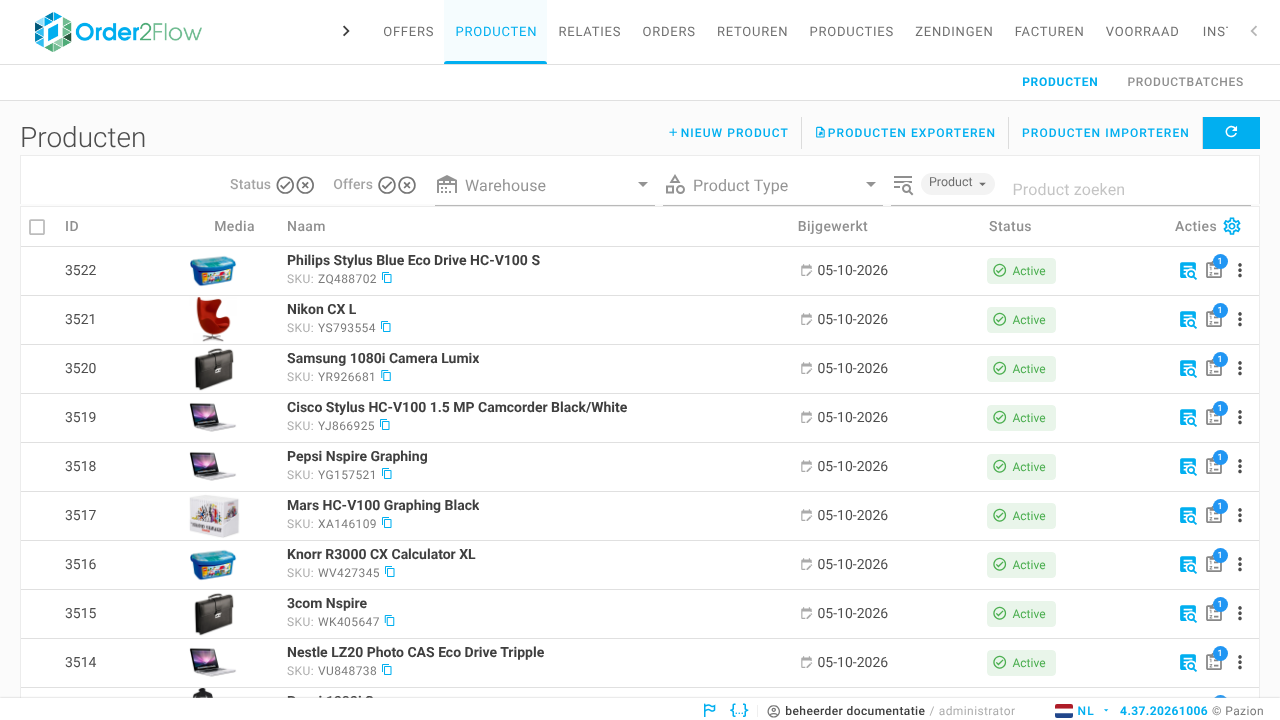Enable the Status checkmark filter
Image resolution: width=1280 pixels, height=720 pixels.
click(x=285, y=185)
